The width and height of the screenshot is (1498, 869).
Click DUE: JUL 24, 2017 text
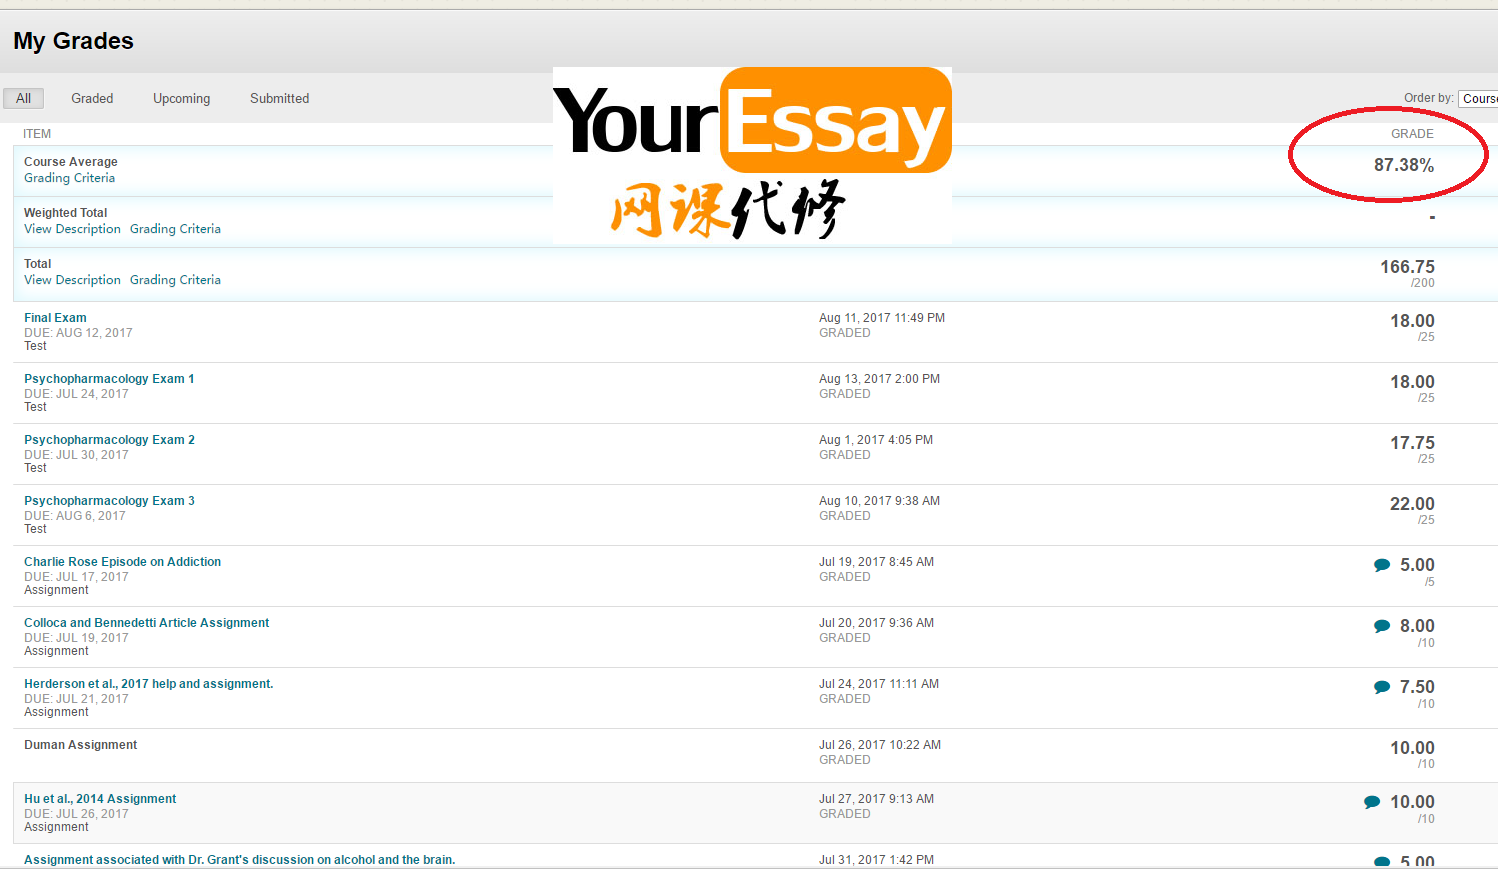tap(76, 394)
